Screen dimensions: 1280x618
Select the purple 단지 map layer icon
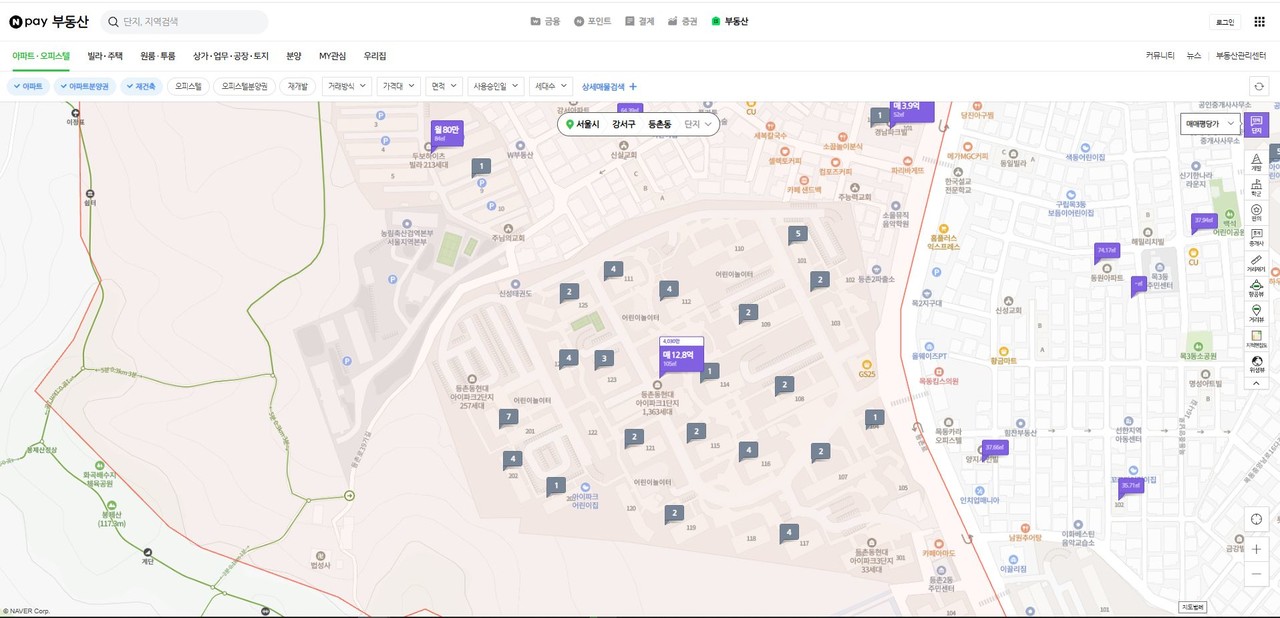pyautogui.click(x=1257, y=125)
